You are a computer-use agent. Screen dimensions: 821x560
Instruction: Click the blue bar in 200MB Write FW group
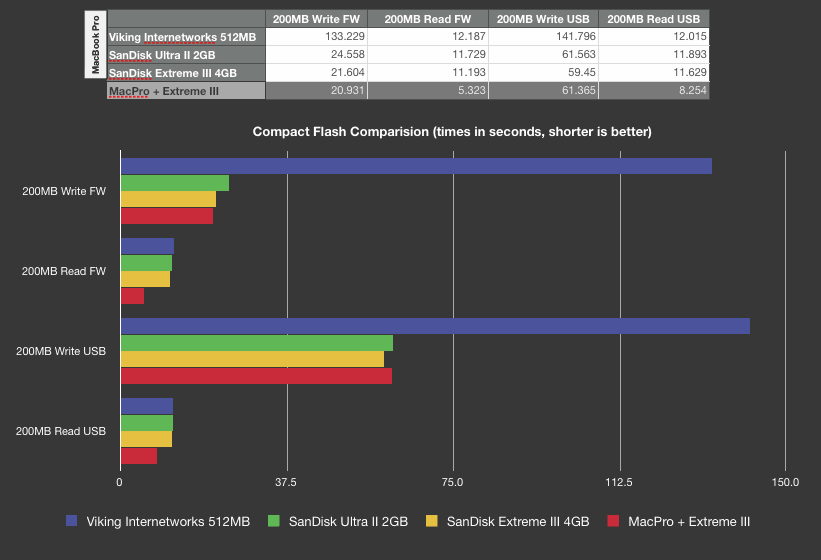(416, 166)
